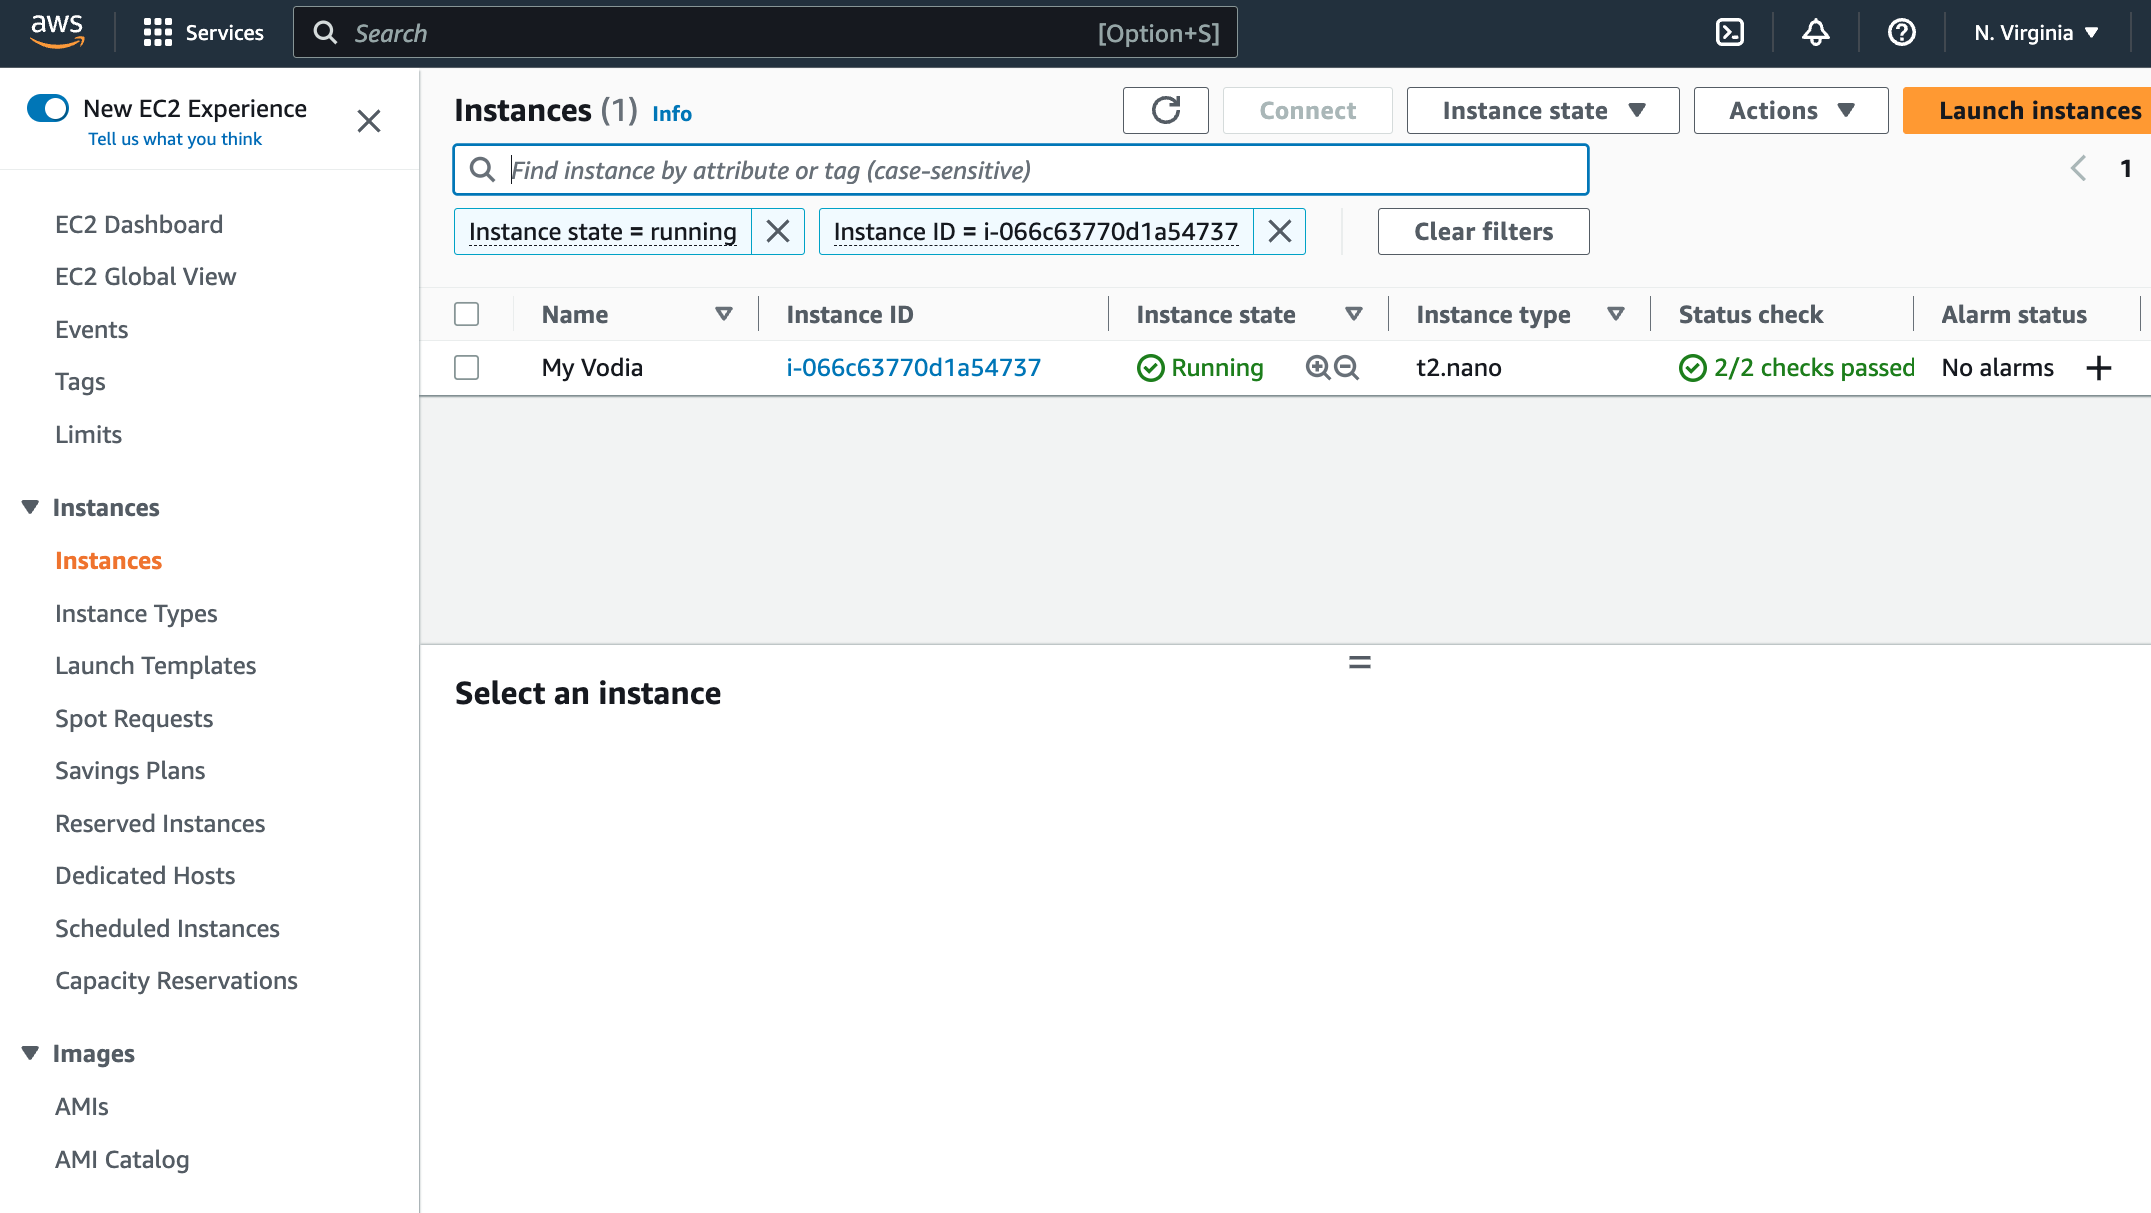The height and width of the screenshot is (1213, 2151).
Task: Add alarm with the plus icon
Action: (2099, 368)
